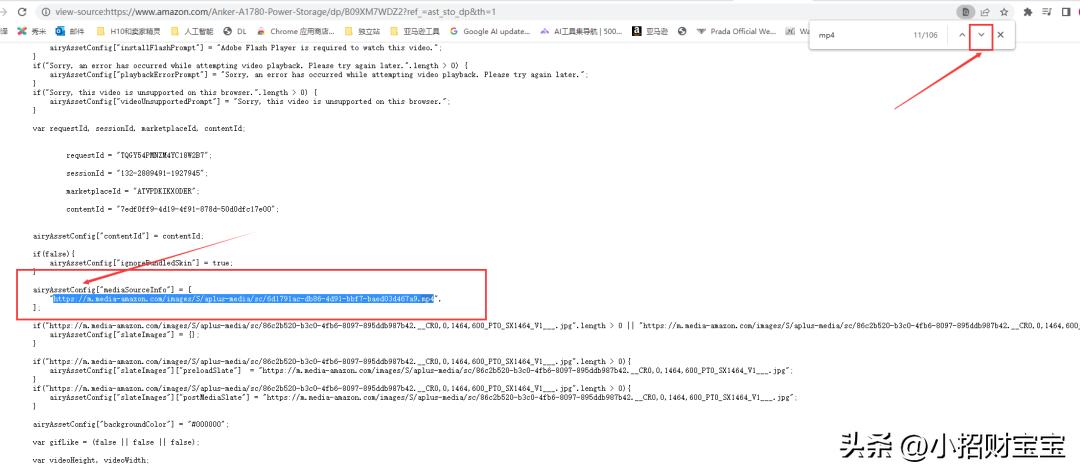This screenshot has height=474, width=1080.
Task: Click the airyAssetConfig["contentId"] = contentId line
Action: coord(118,236)
